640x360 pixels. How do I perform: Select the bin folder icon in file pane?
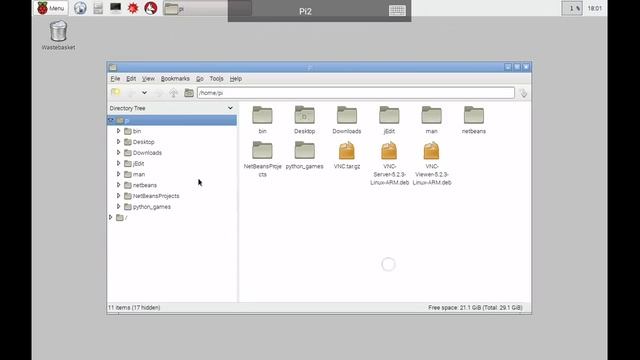(262, 115)
